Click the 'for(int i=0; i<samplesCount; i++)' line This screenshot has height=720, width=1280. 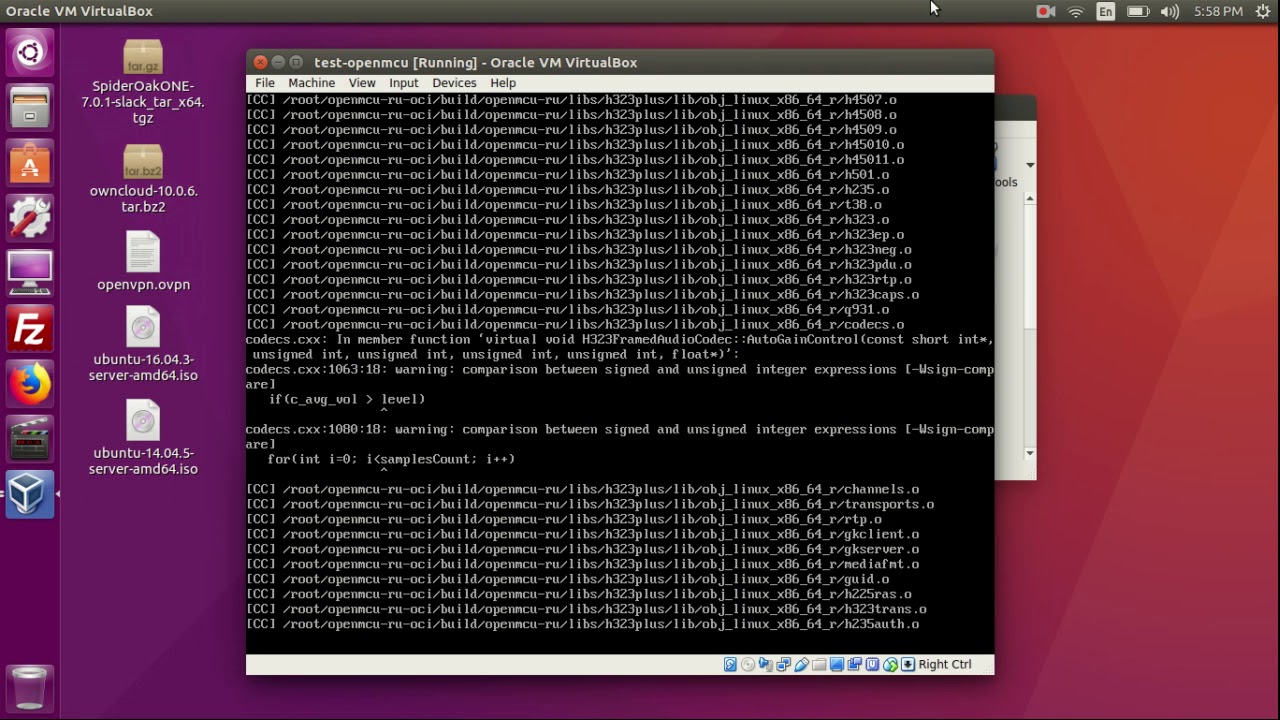pyautogui.click(x=391, y=459)
